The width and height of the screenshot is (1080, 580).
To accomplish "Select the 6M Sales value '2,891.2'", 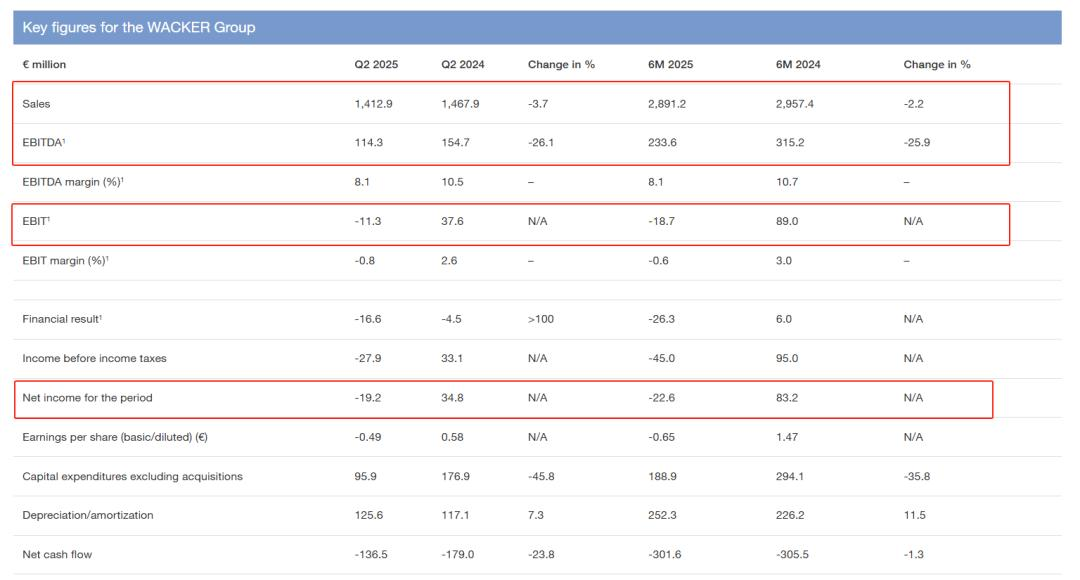I will (667, 104).
